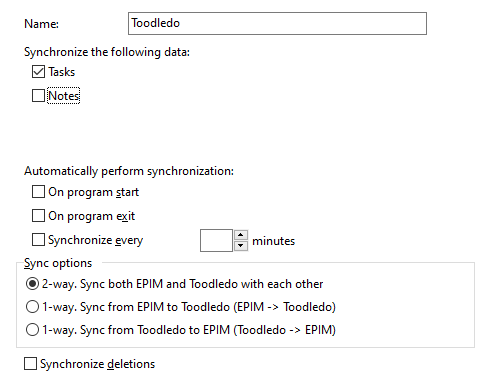Click the 'Synchronize the following data:' label
The width and height of the screenshot is (488, 387).
(x=107, y=52)
